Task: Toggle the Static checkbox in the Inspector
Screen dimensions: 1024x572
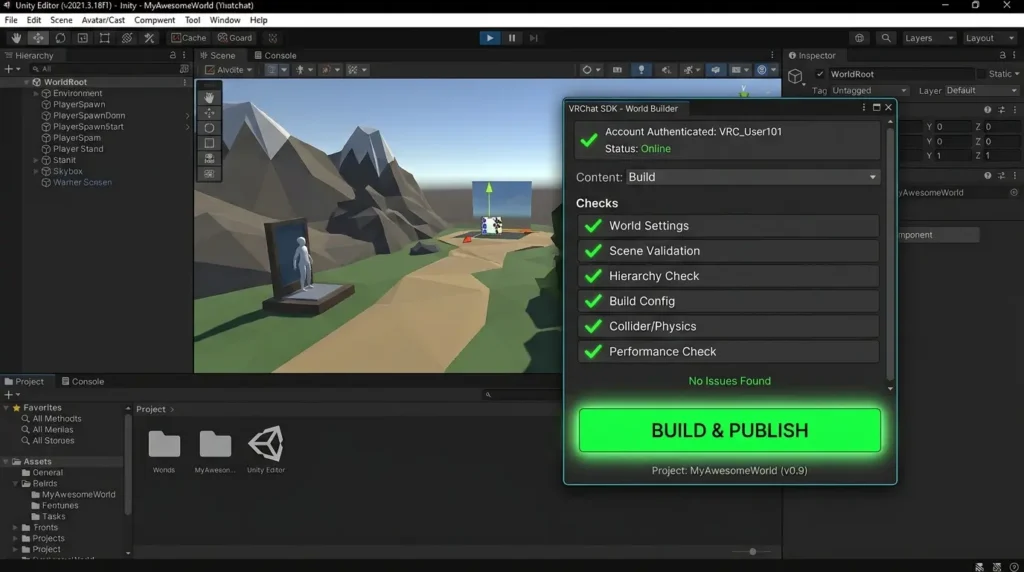Action: pyautogui.click(x=981, y=74)
